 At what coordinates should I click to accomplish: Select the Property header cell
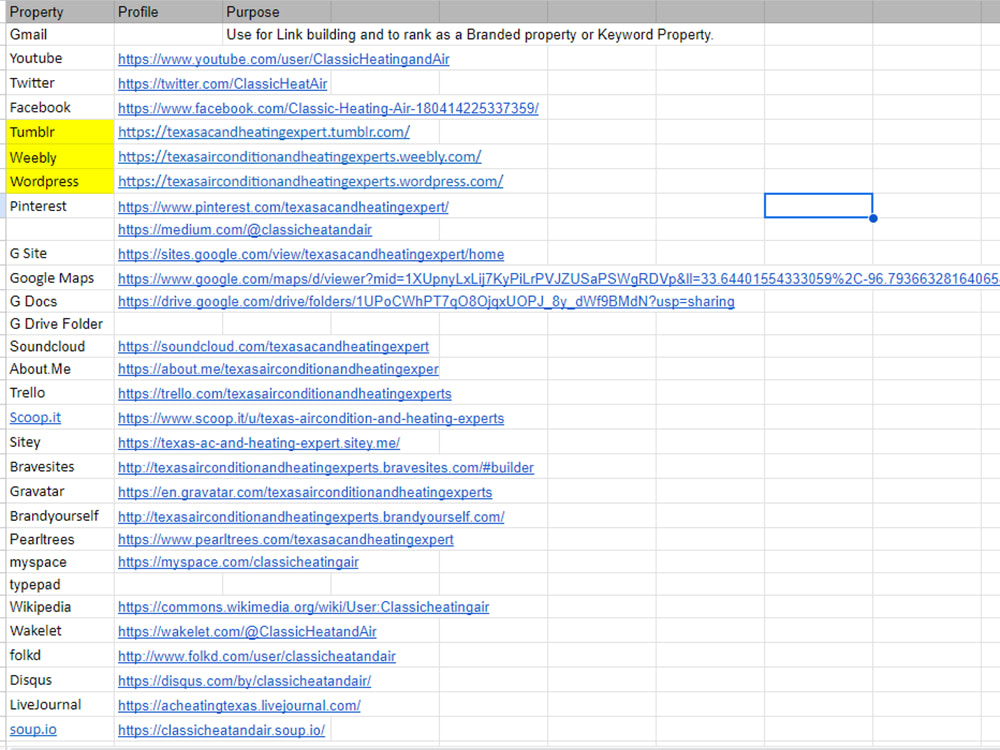tap(60, 11)
